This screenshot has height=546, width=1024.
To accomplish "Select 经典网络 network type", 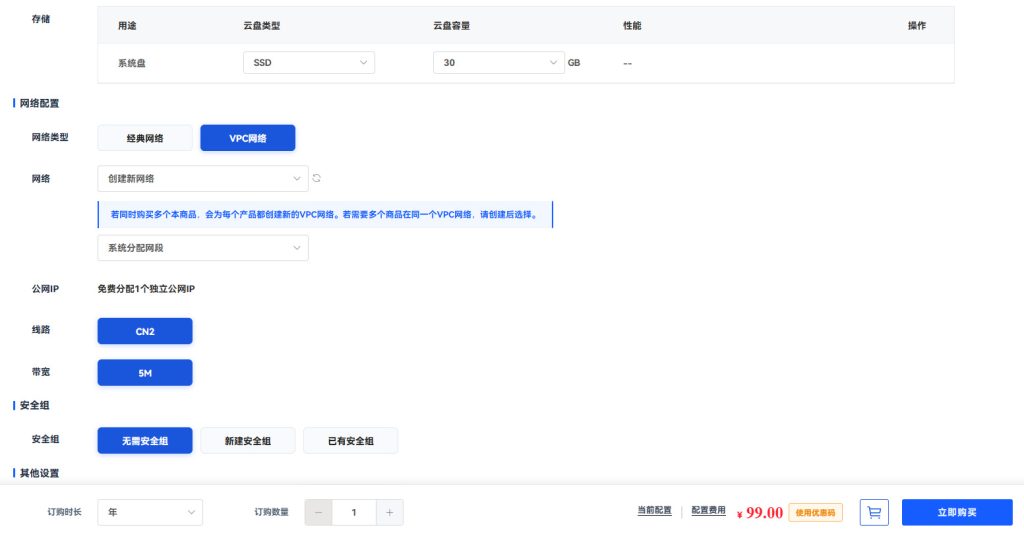I will click(145, 138).
